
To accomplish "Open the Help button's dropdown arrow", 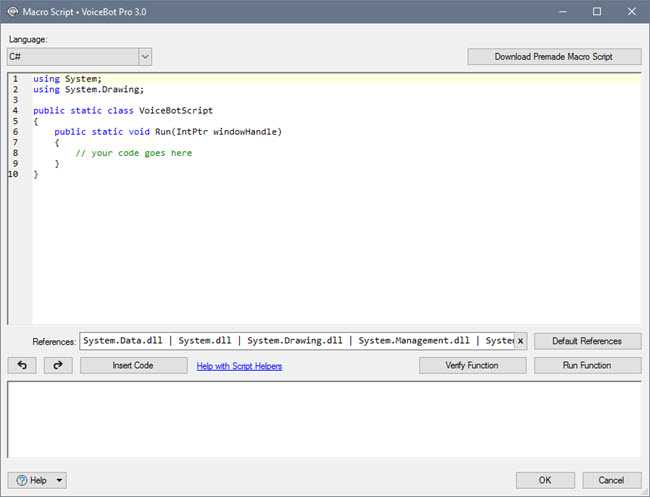I will [59, 480].
